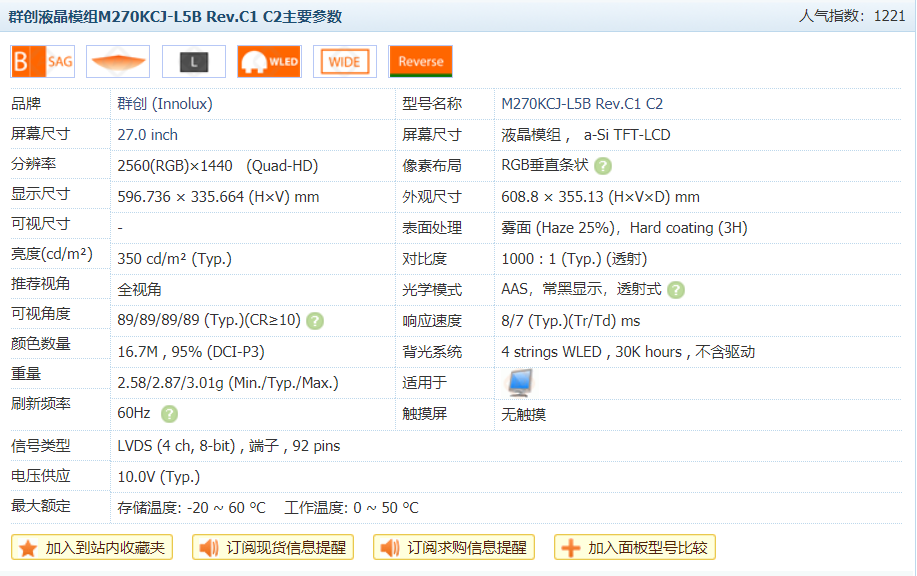Select the 人气指数: 1221 text
This screenshot has height=576, width=917.
tap(852, 16)
